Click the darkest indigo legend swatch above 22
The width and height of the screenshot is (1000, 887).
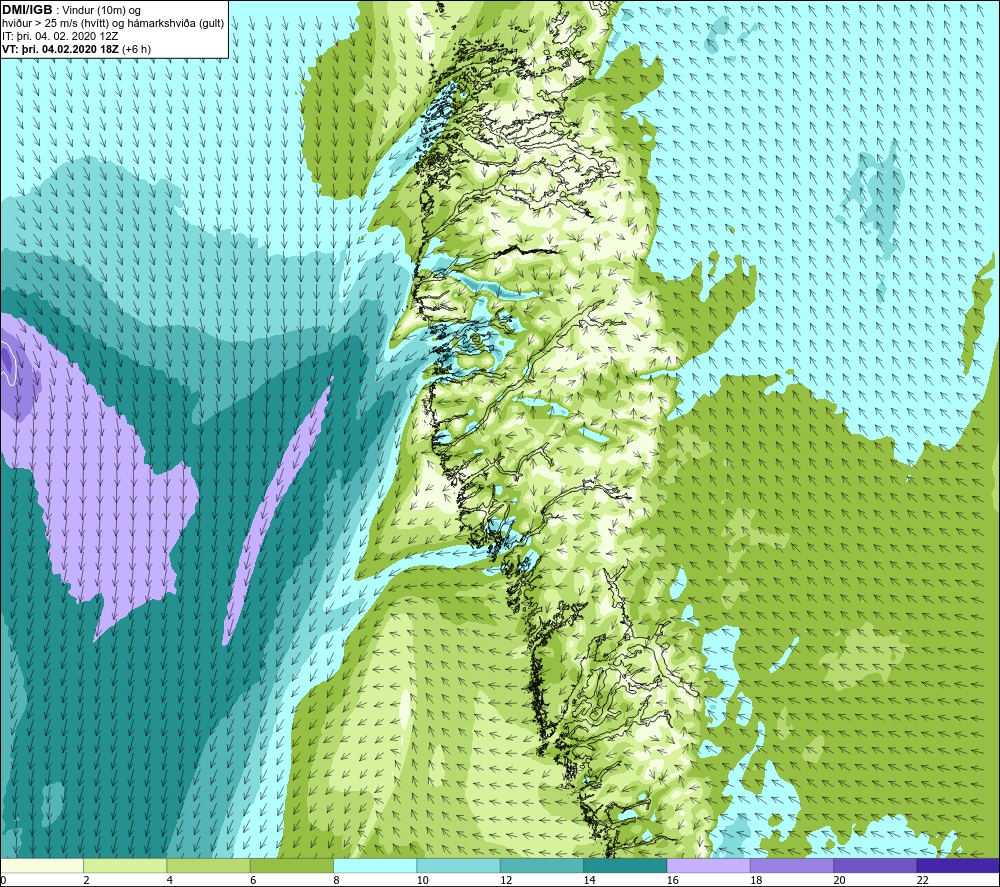tap(958, 865)
